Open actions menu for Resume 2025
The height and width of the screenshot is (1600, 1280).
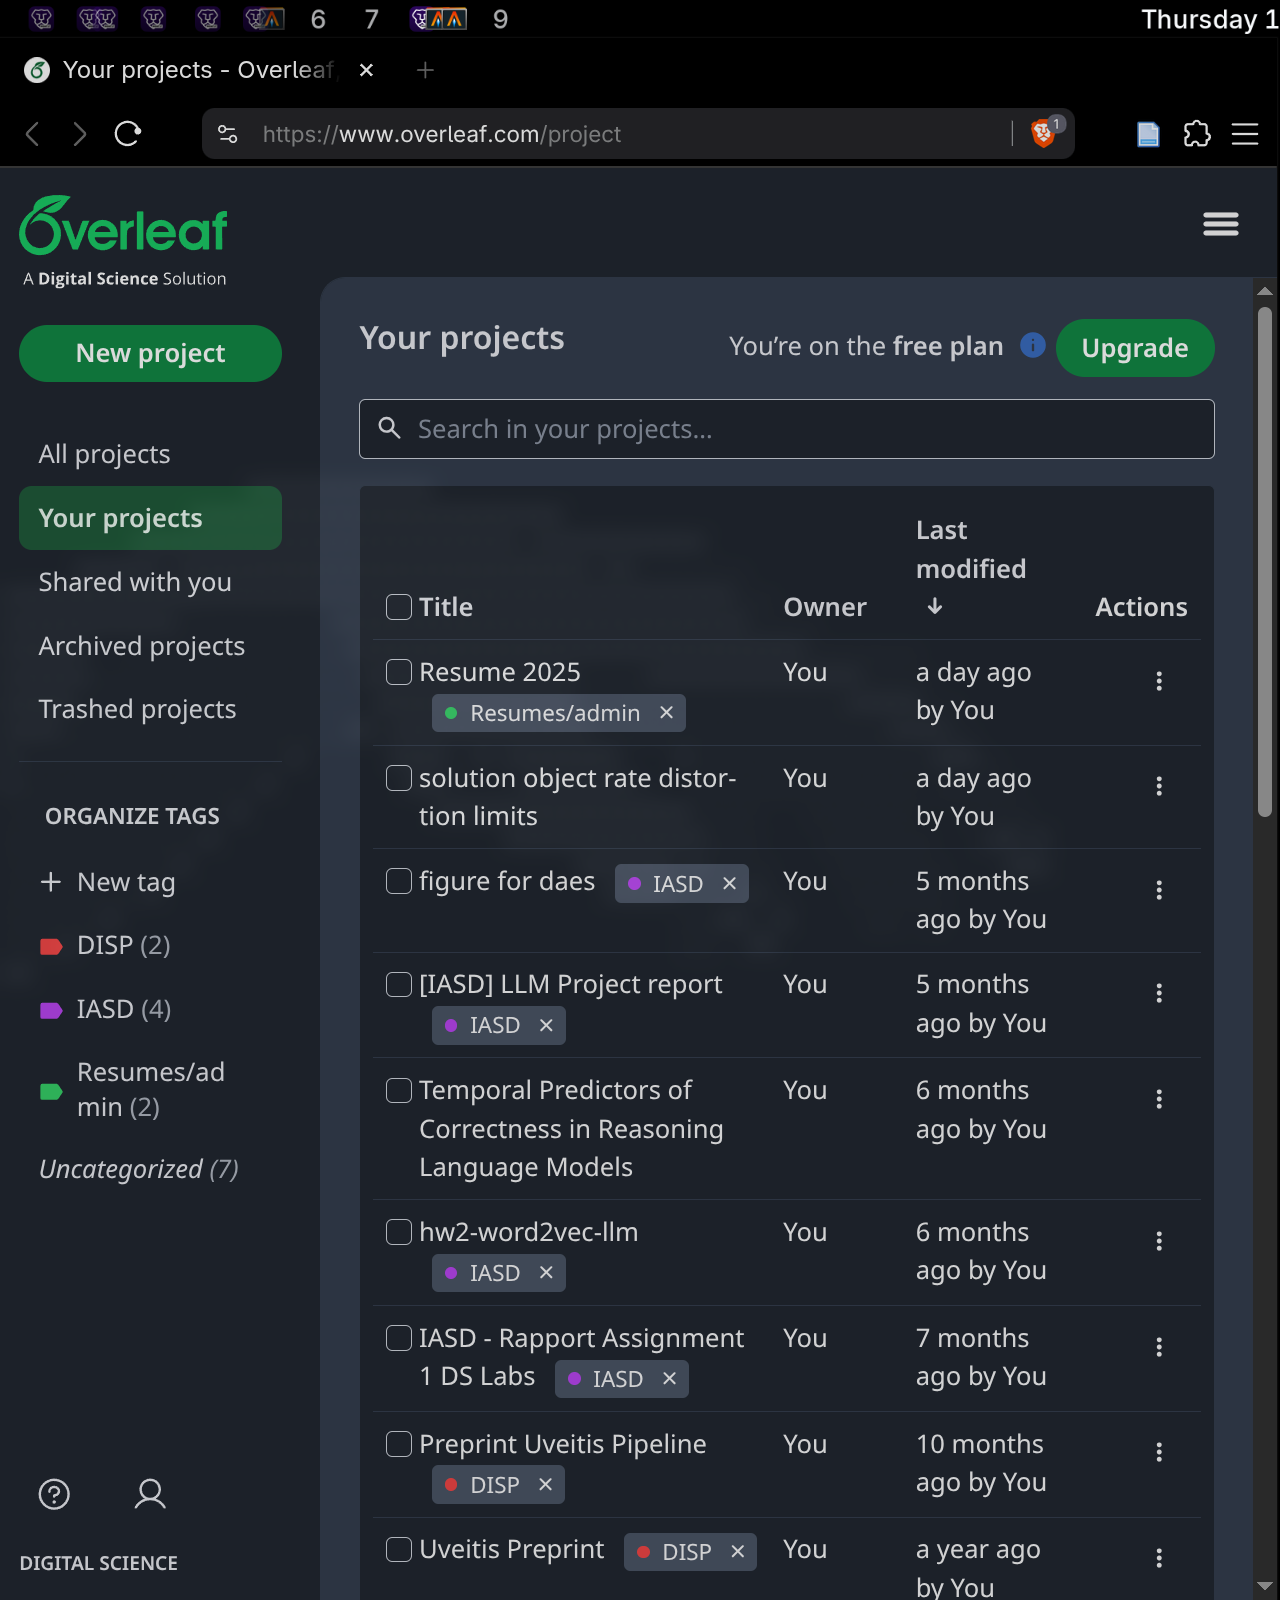pyautogui.click(x=1159, y=681)
